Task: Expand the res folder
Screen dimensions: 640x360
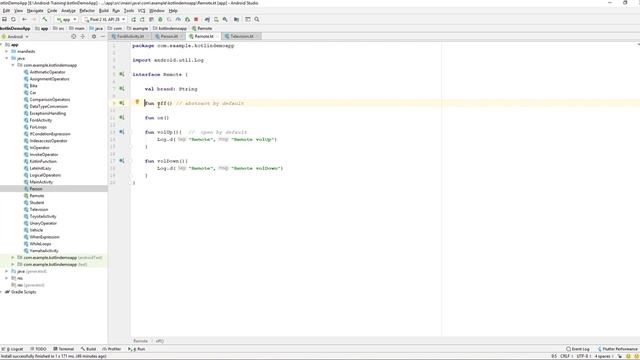Action: click(x=7, y=278)
